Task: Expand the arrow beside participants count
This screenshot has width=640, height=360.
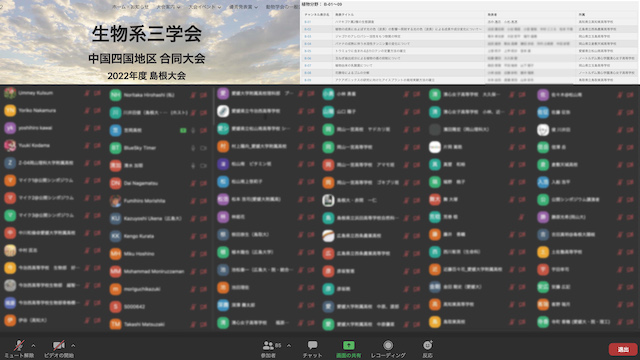Action: tap(289, 346)
